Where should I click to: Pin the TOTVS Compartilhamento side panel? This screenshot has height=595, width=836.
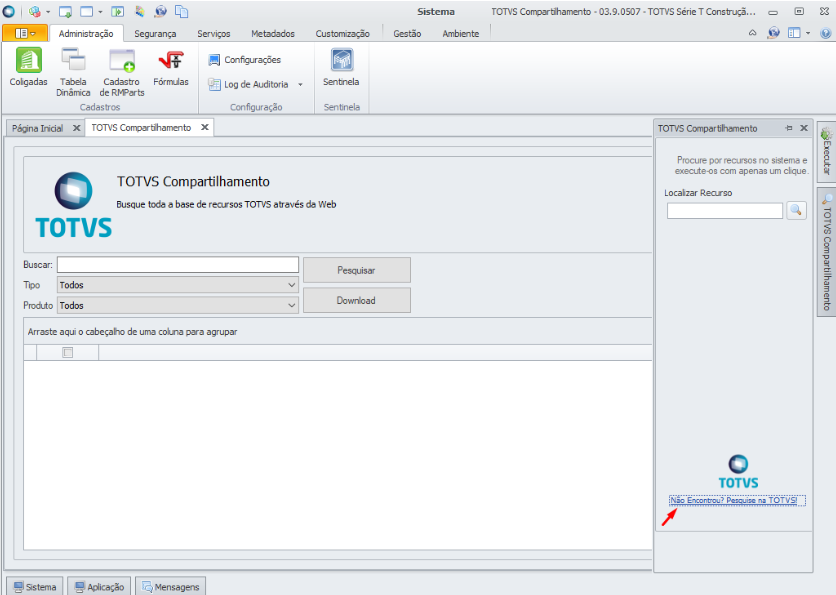click(x=789, y=128)
